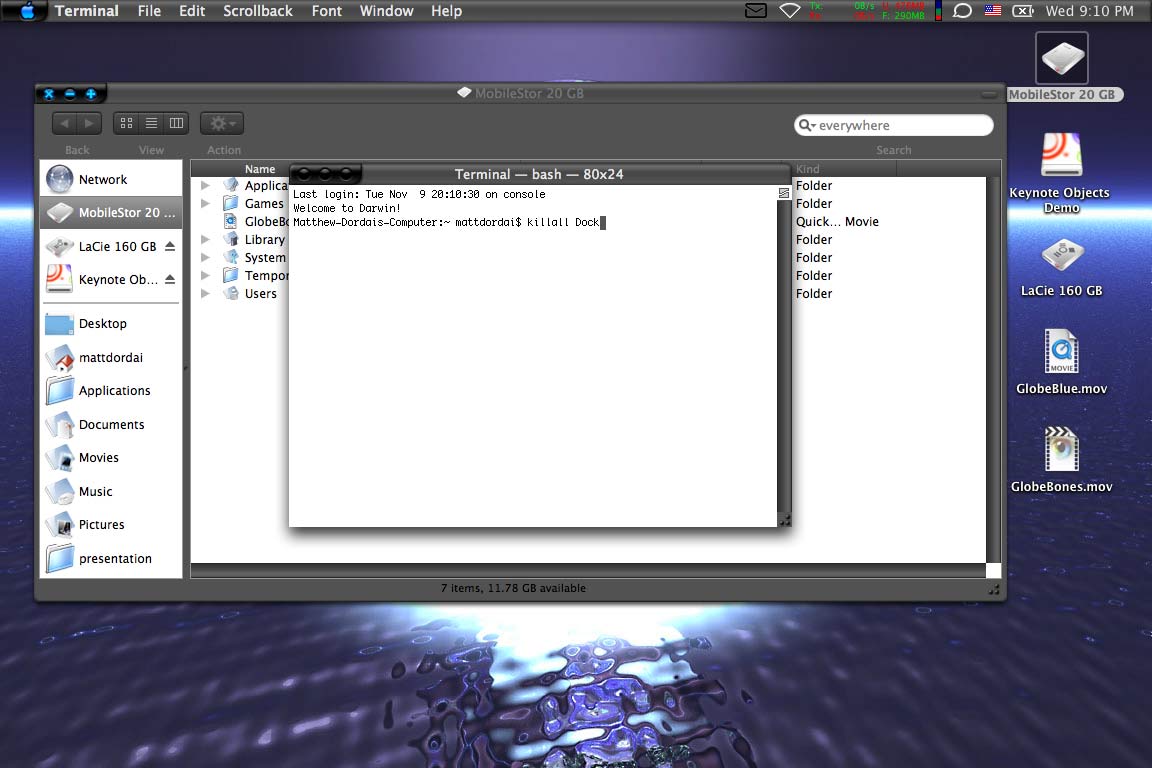
Task: Click the Finder toolbar toggle pill button
Action: pos(989,94)
